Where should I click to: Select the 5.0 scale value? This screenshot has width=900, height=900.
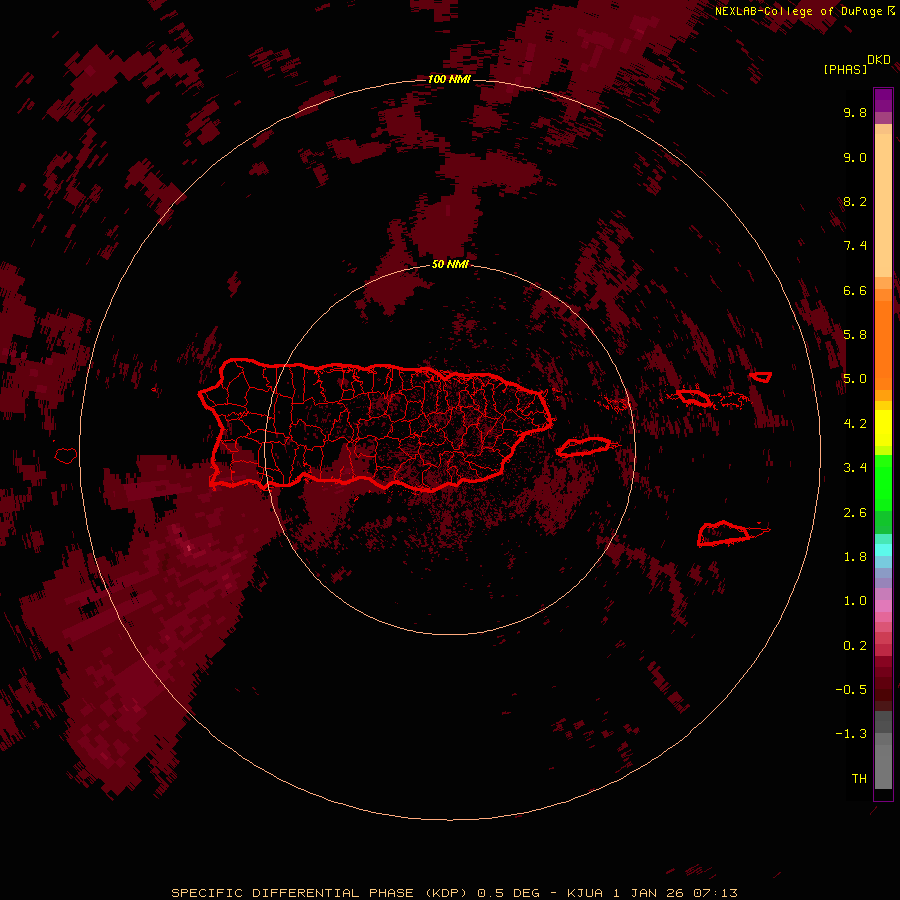point(855,379)
